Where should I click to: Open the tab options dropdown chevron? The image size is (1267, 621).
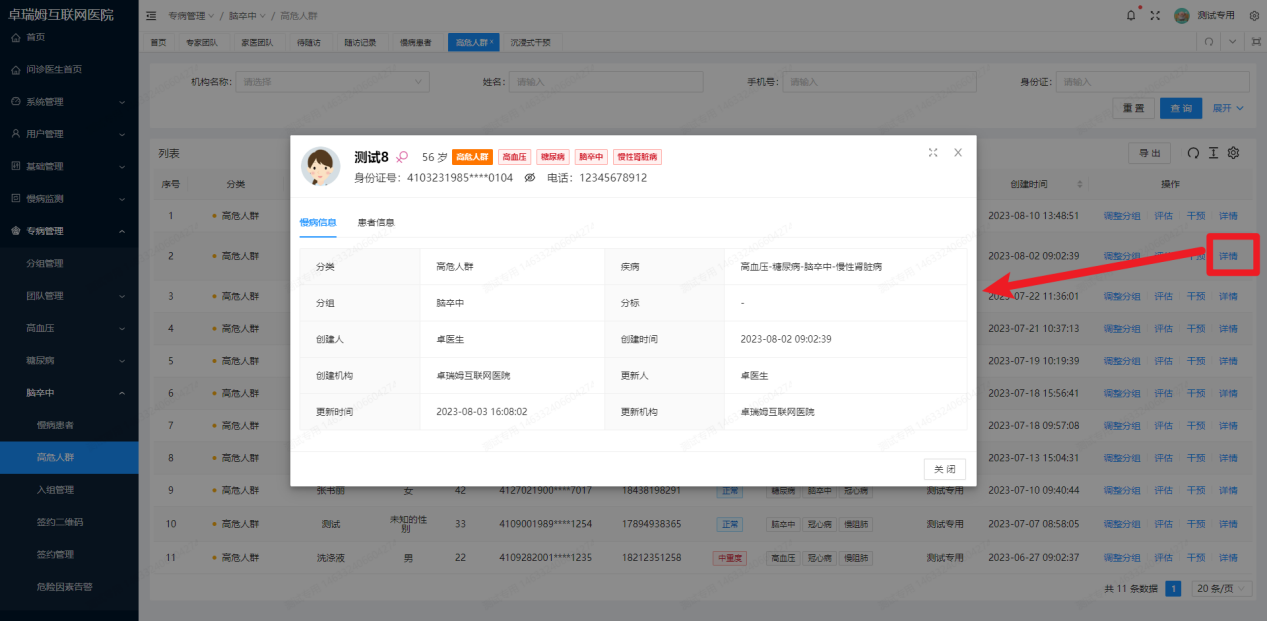1232,42
